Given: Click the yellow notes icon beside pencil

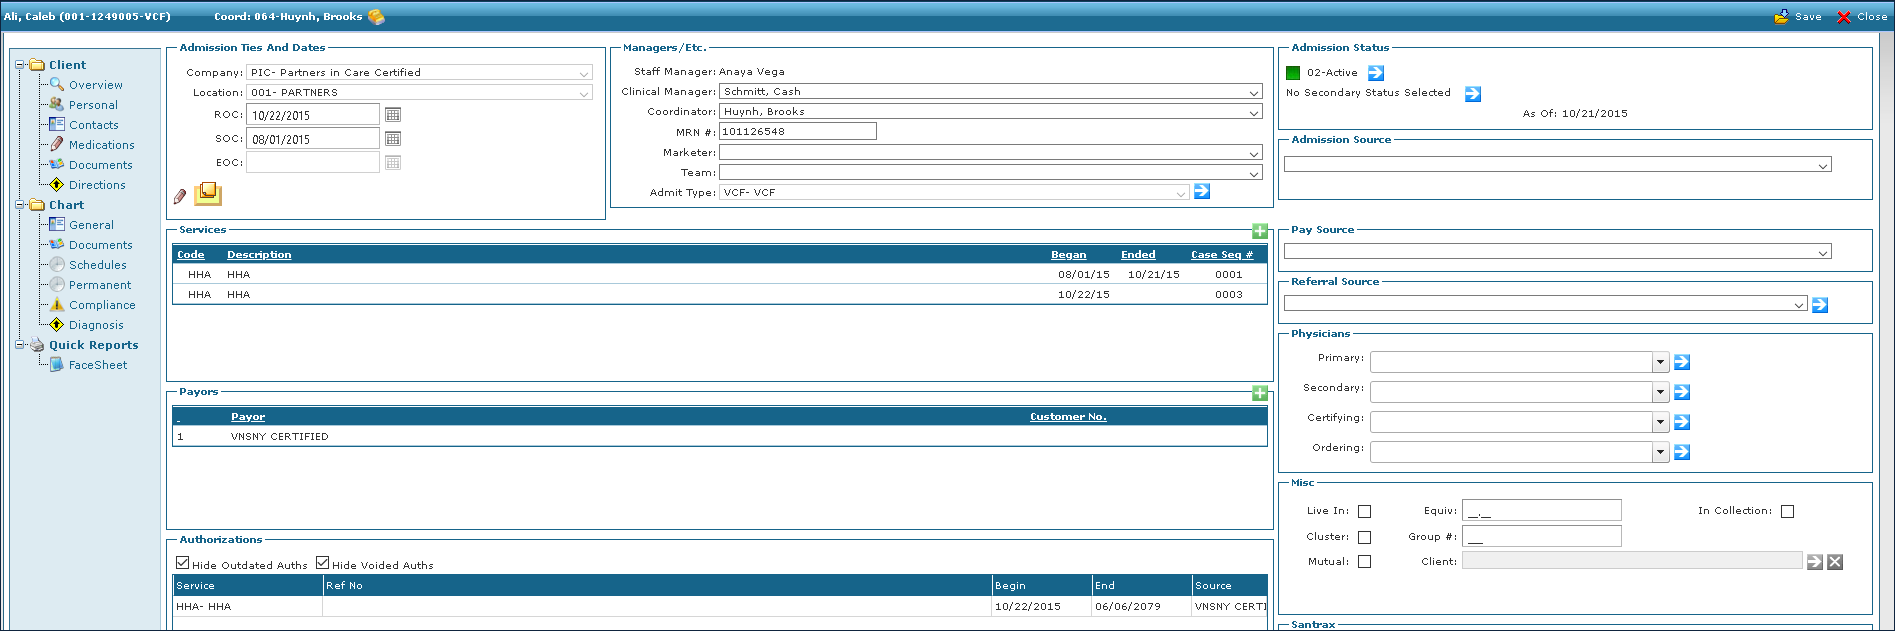Looking at the screenshot, I should 208,193.
